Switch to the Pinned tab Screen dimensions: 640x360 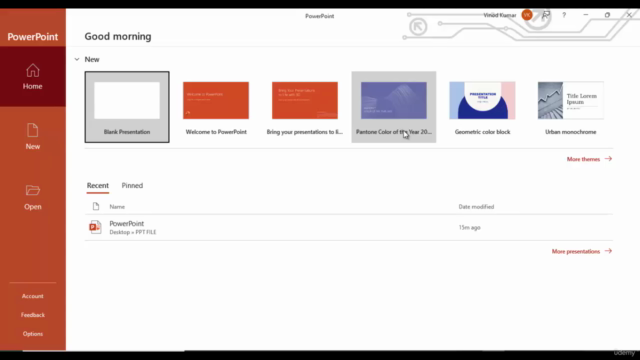(x=132, y=186)
